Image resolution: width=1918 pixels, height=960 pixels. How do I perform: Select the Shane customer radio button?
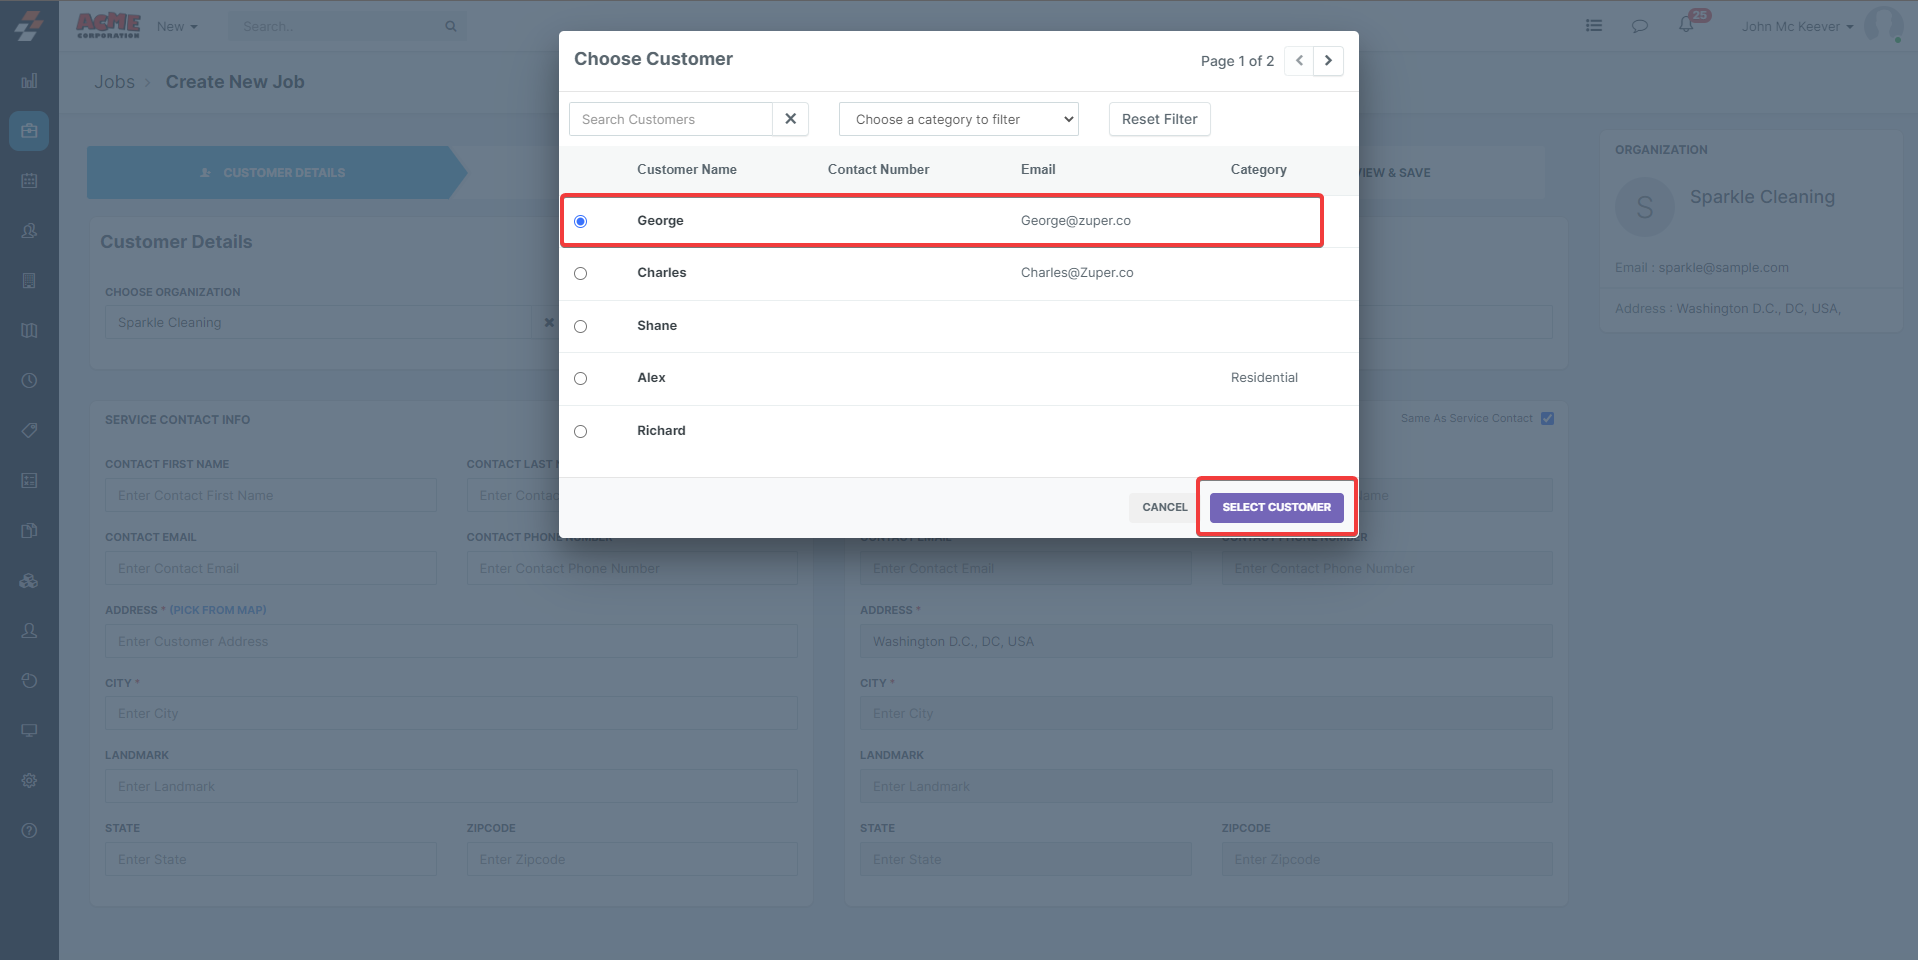[581, 326]
